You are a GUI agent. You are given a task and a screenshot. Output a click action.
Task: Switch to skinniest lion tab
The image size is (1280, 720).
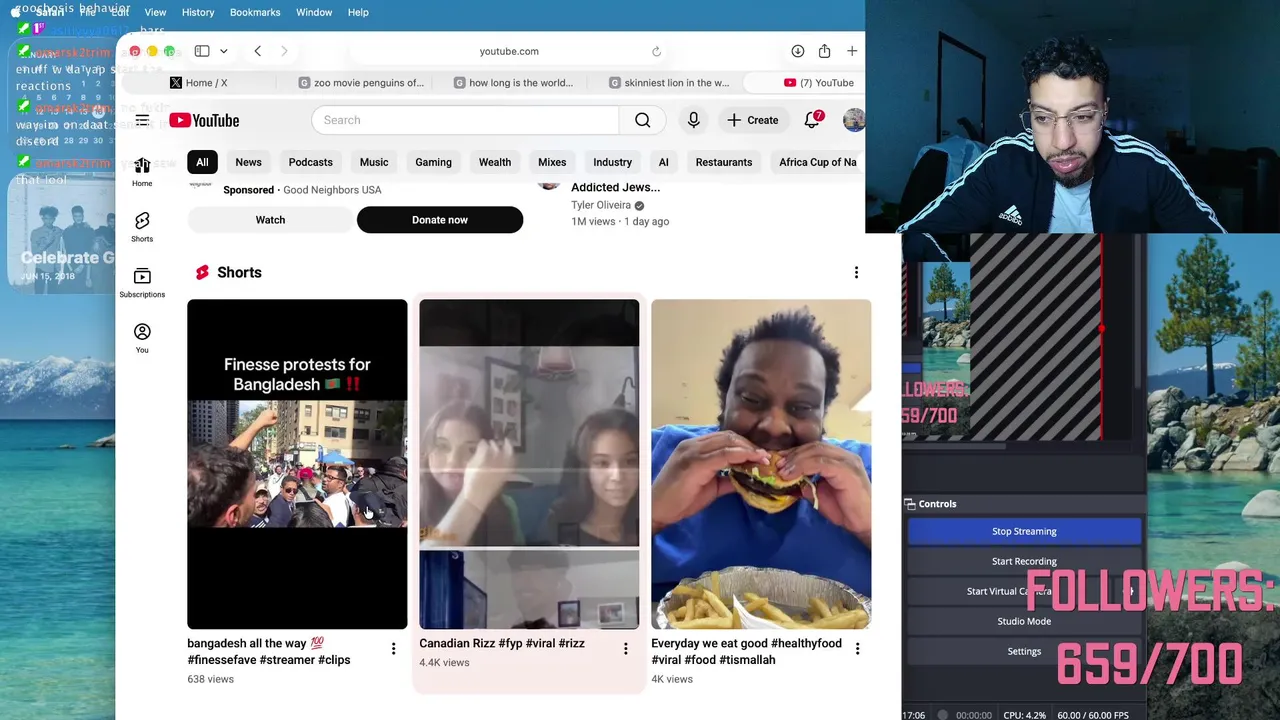669,83
